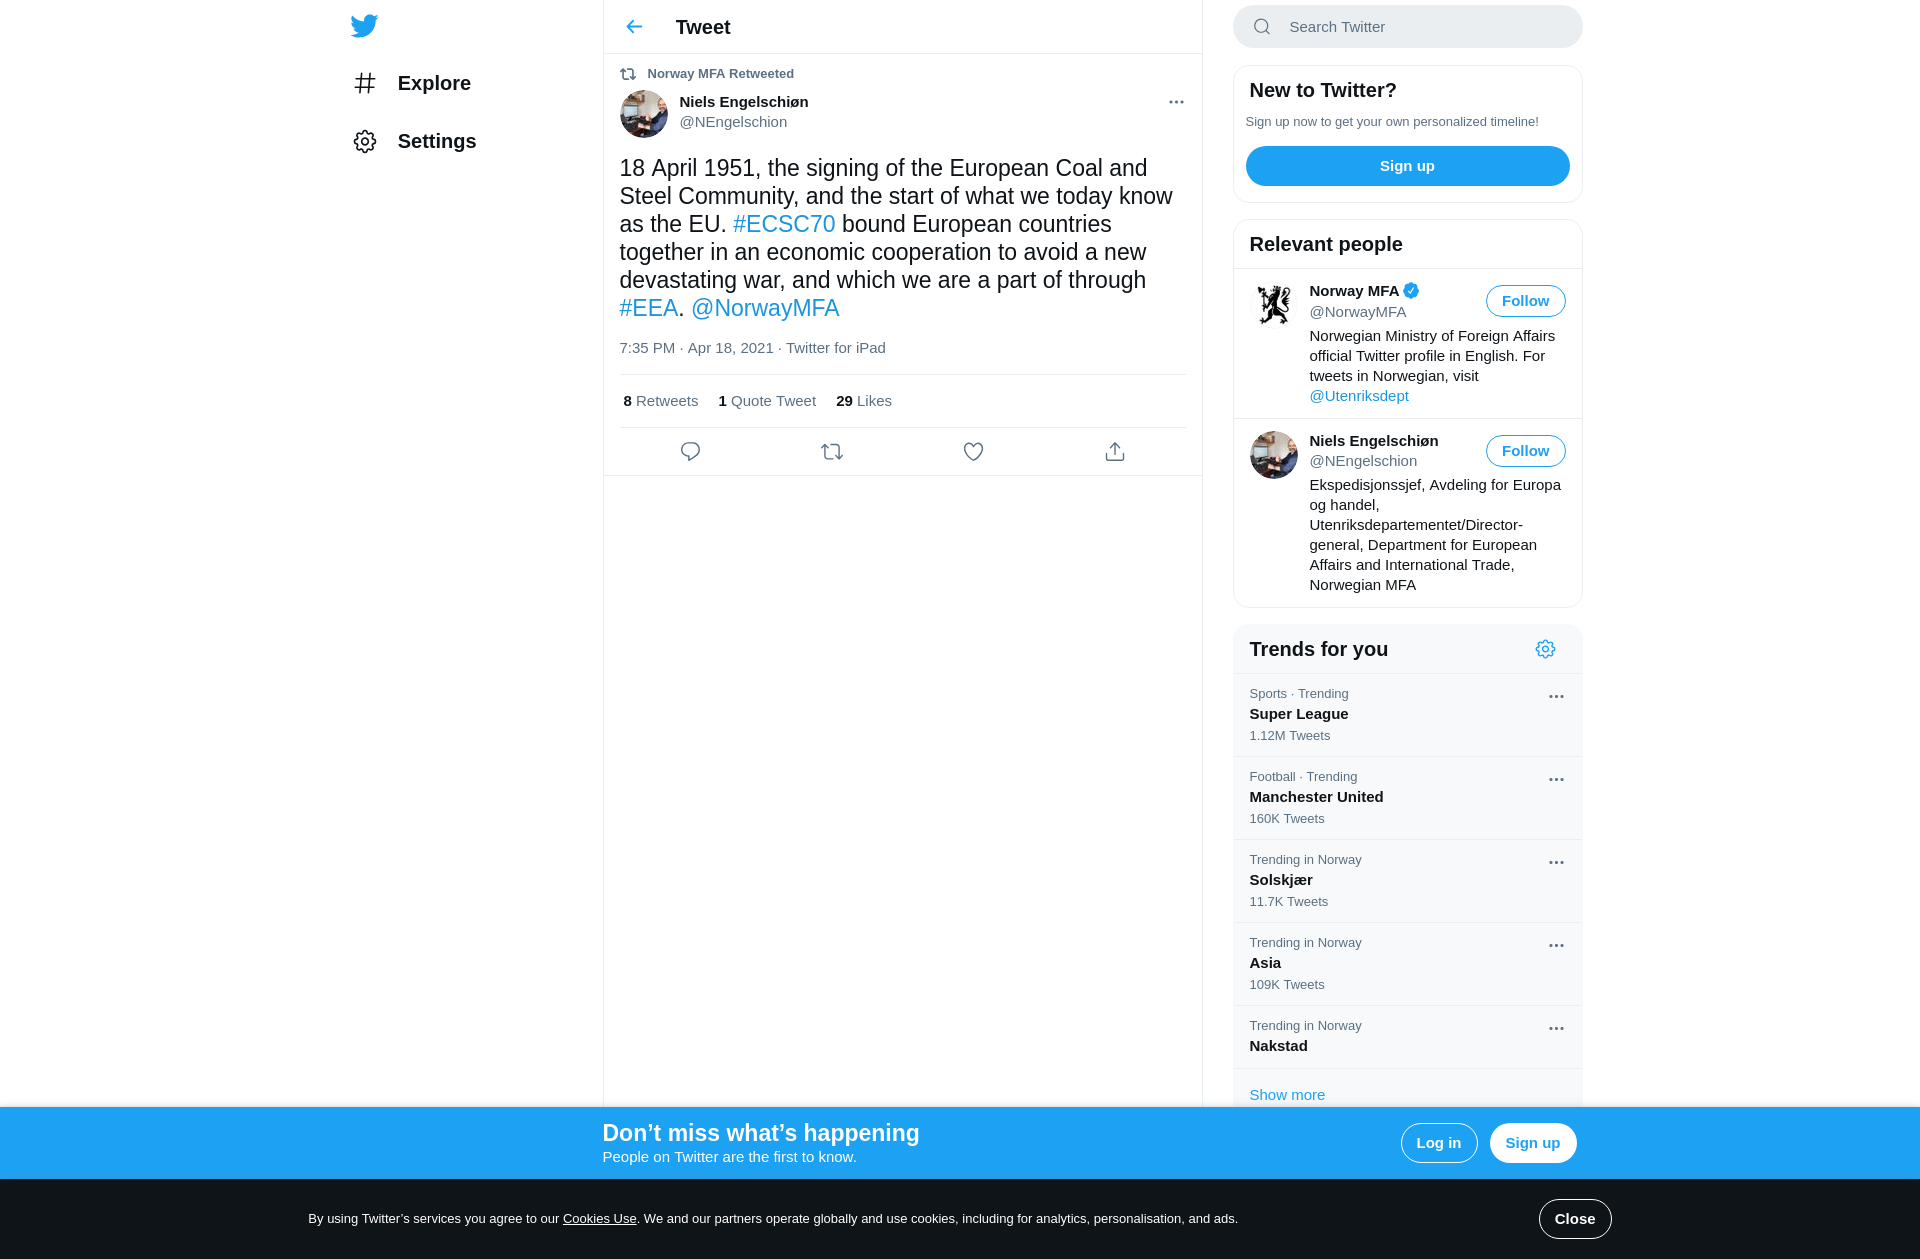Viewport: 1920px width, 1259px height.
Task: Close the cookies notice banner
Action: point(1574,1219)
